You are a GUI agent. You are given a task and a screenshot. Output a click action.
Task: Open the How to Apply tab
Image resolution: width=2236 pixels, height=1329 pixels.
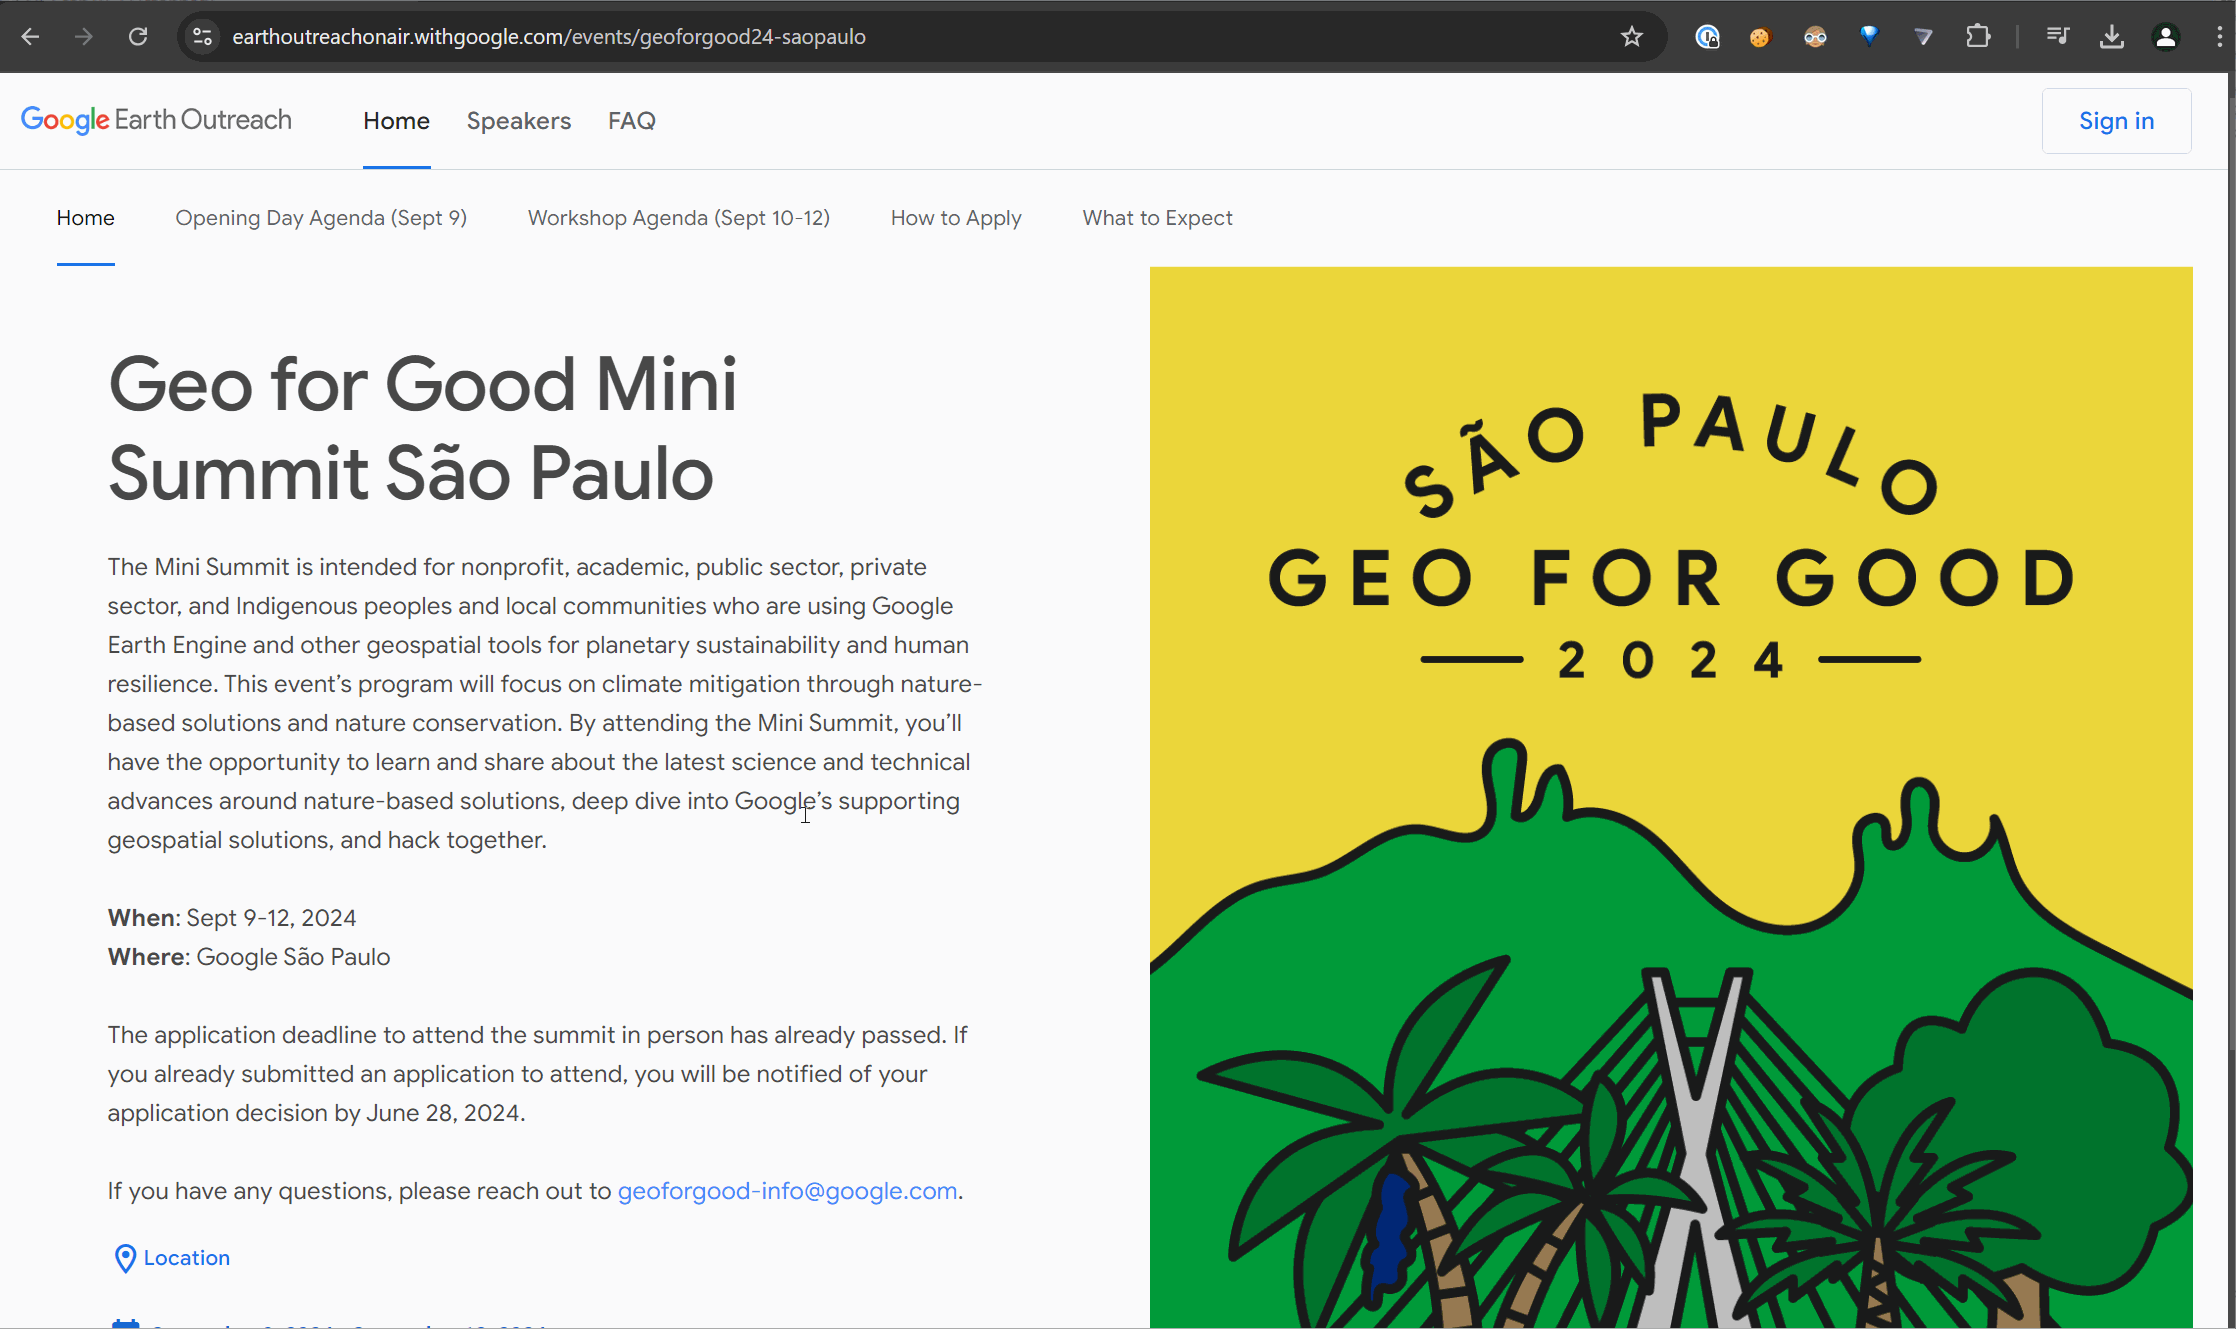(x=956, y=218)
